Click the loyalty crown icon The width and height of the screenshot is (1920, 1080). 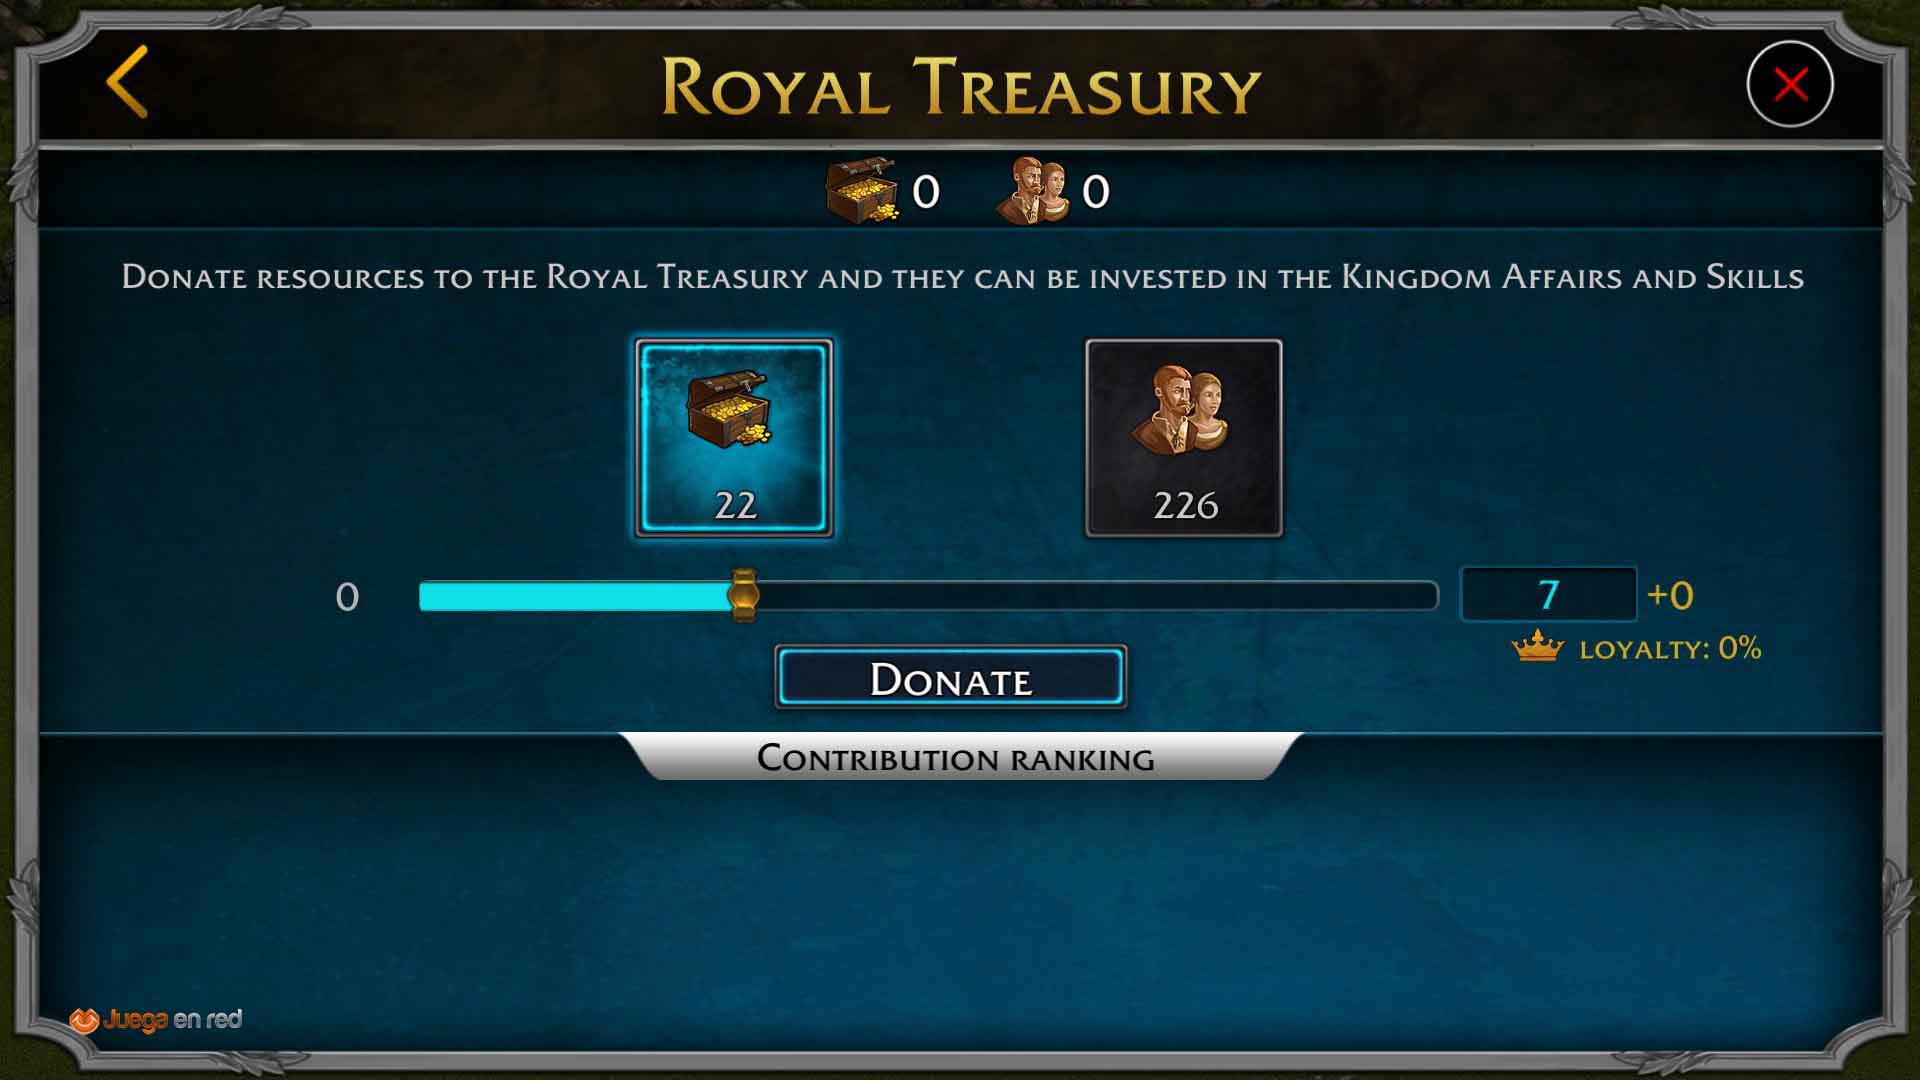tap(1537, 647)
